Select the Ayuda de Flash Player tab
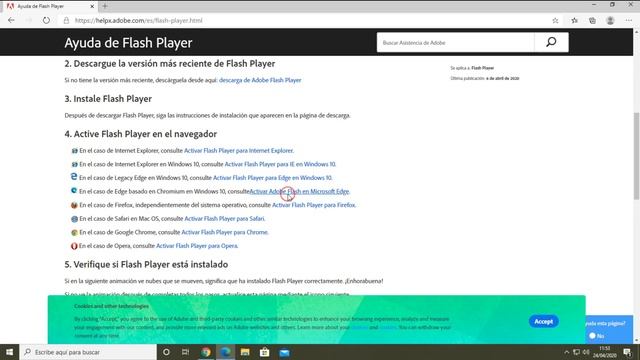The image size is (640, 360). 49,6
